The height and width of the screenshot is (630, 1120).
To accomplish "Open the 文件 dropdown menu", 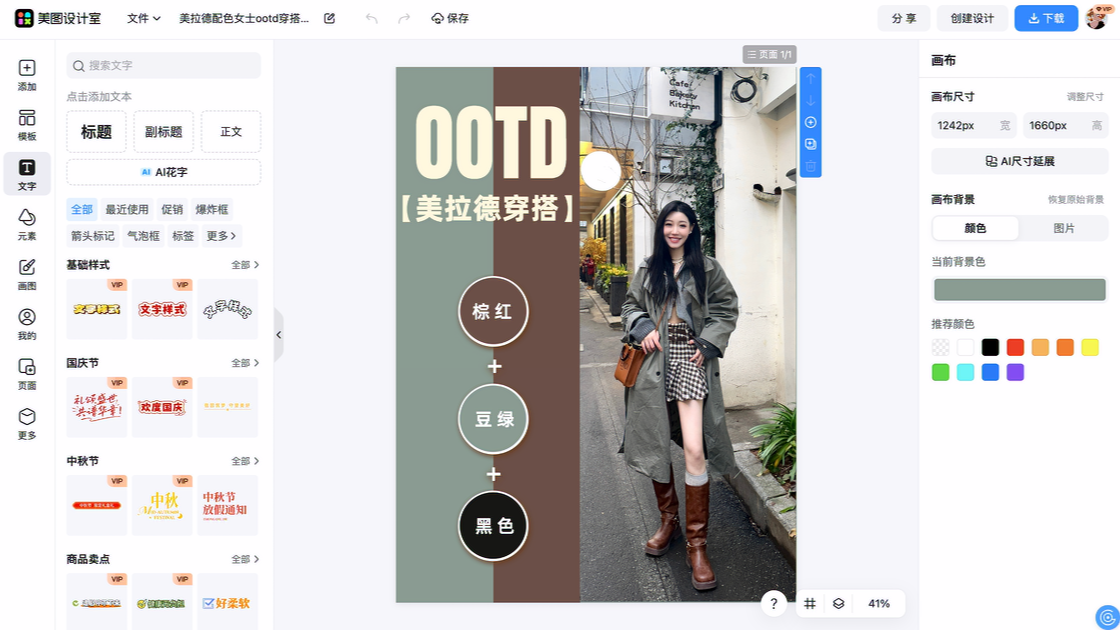I will [x=144, y=18].
